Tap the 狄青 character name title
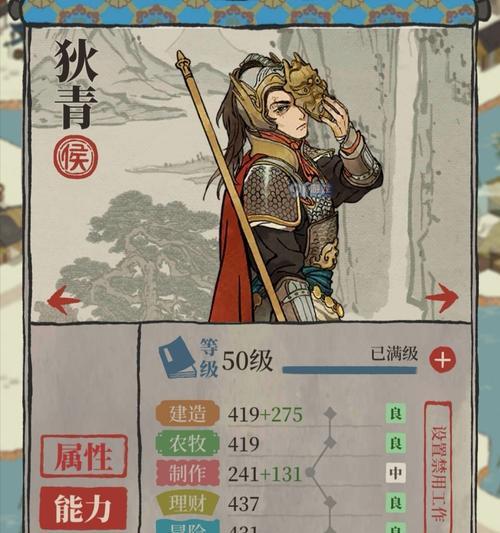500x533 pixels. coord(75,84)
